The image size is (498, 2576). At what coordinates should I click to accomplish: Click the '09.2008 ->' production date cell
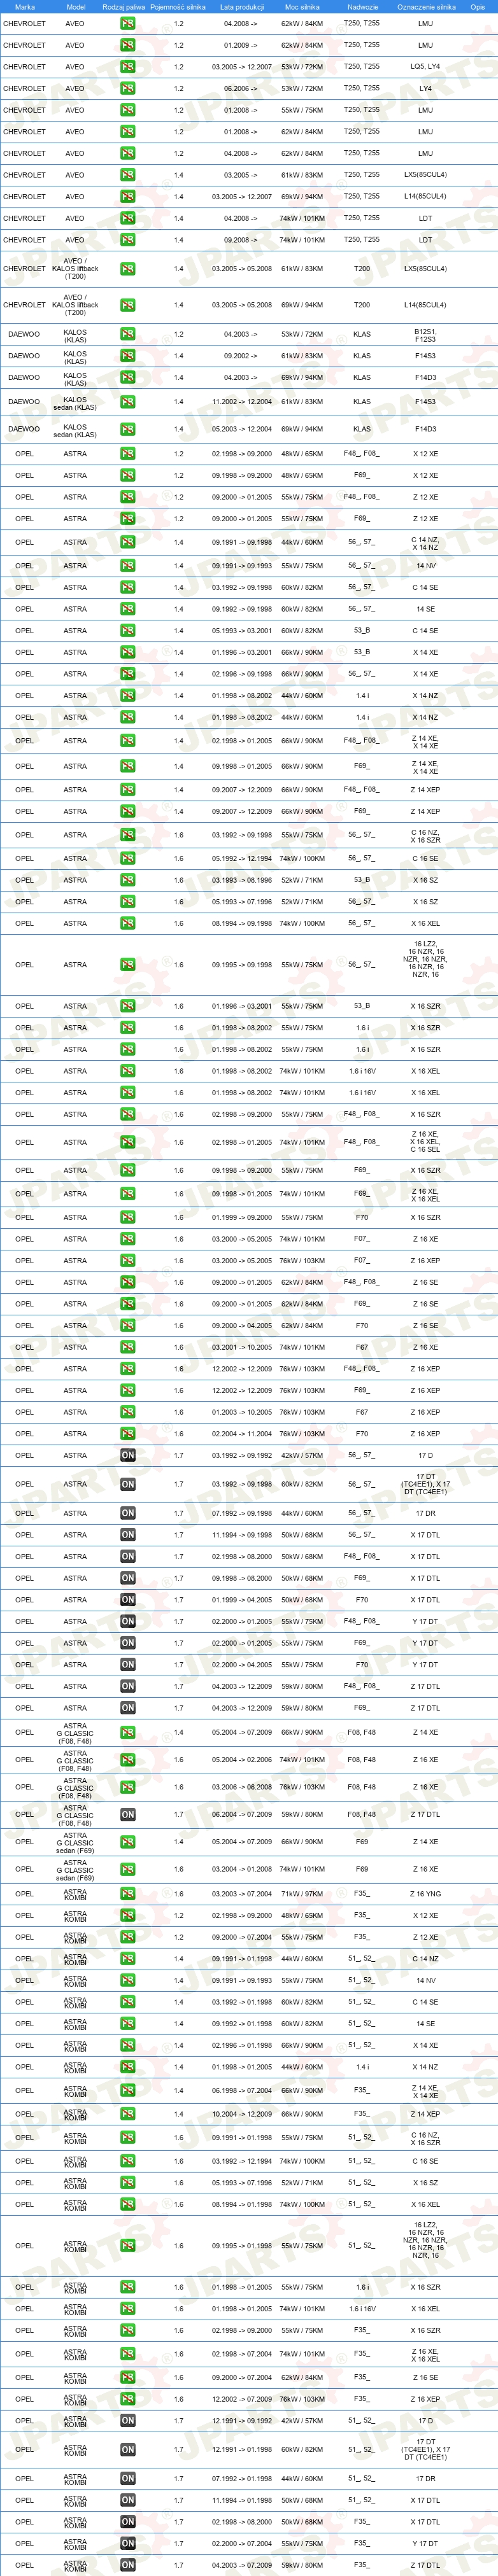click(x=241, y=240)
